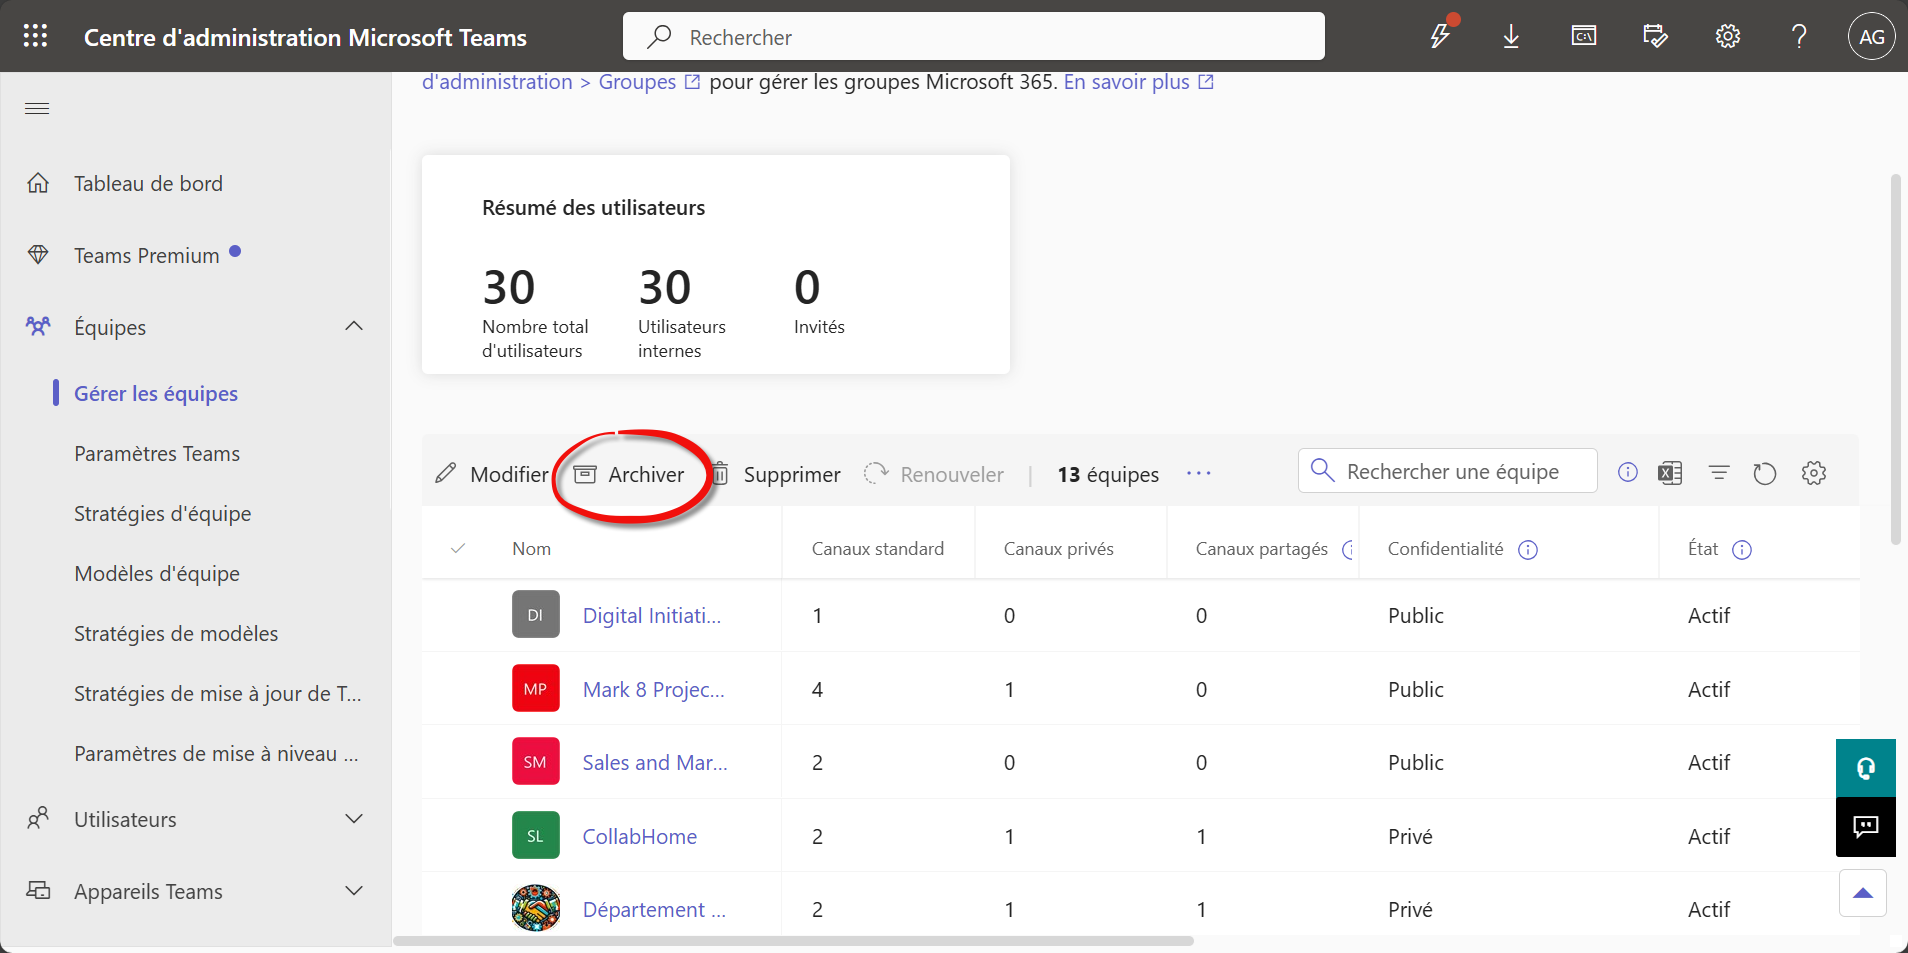This screenshot has width=1908, height=953.
Task: Open the help question mark icon
Action: coord(1799,37)
